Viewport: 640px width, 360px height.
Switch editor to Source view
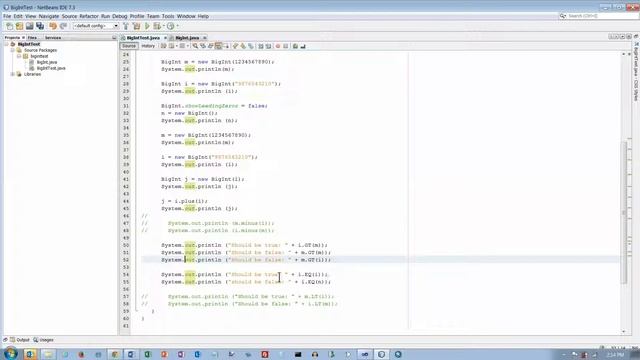[129, 46]
